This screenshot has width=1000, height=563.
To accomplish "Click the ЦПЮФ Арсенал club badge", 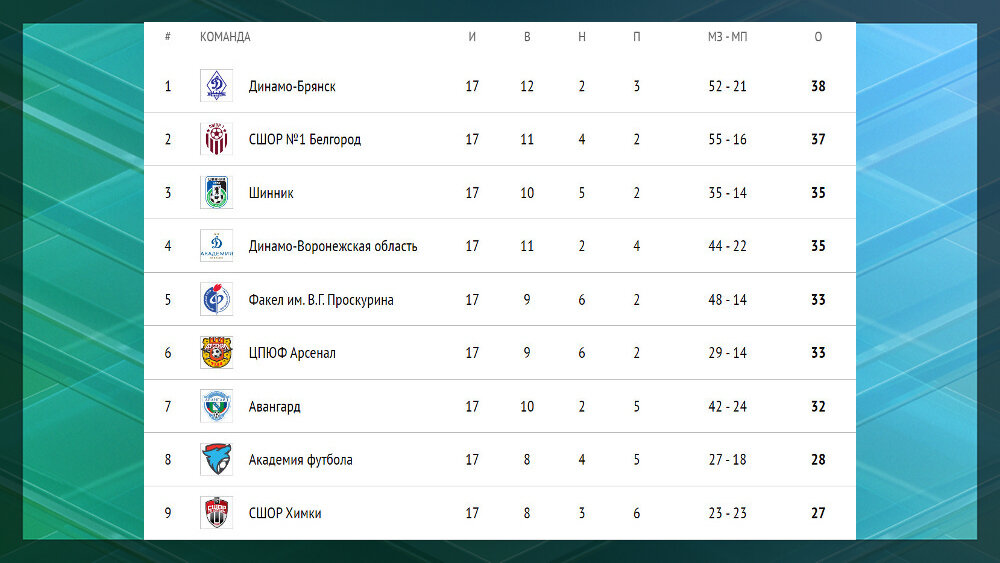I will [216, 353].
